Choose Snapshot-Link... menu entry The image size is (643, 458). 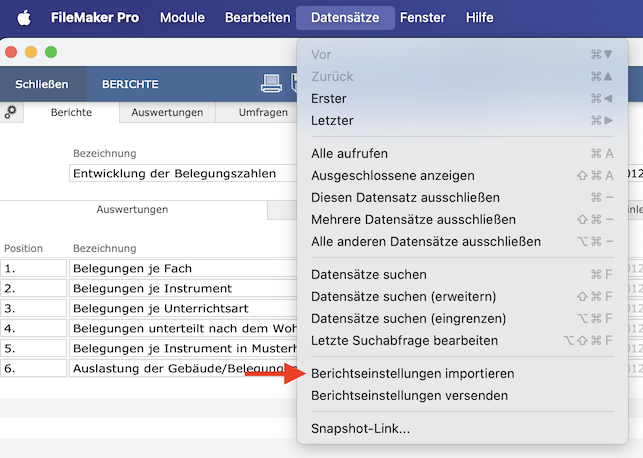(462, 428)
